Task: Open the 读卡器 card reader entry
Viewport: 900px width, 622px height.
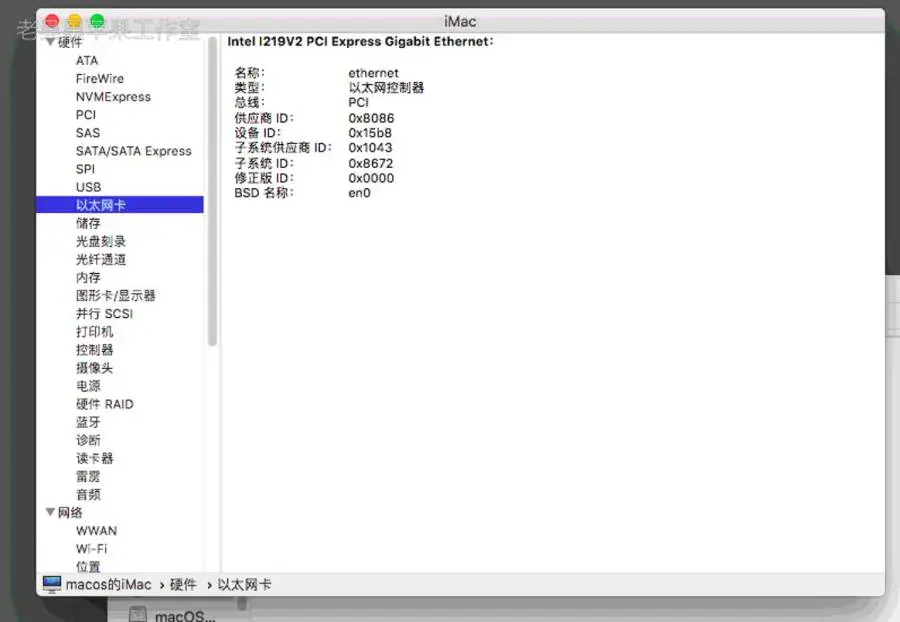Action: click(95, 458)
